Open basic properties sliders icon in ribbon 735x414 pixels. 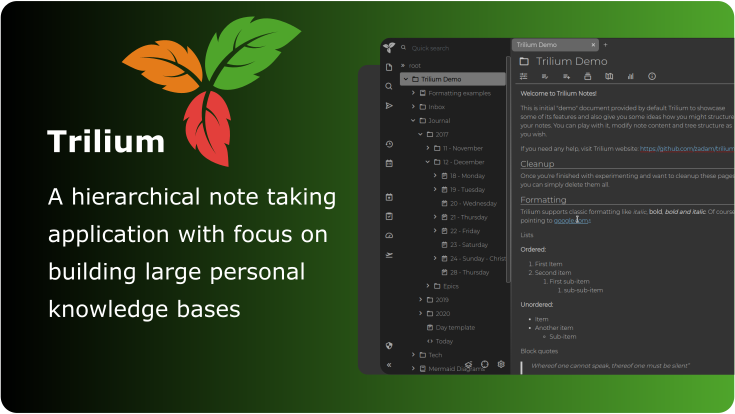point(524,76)
